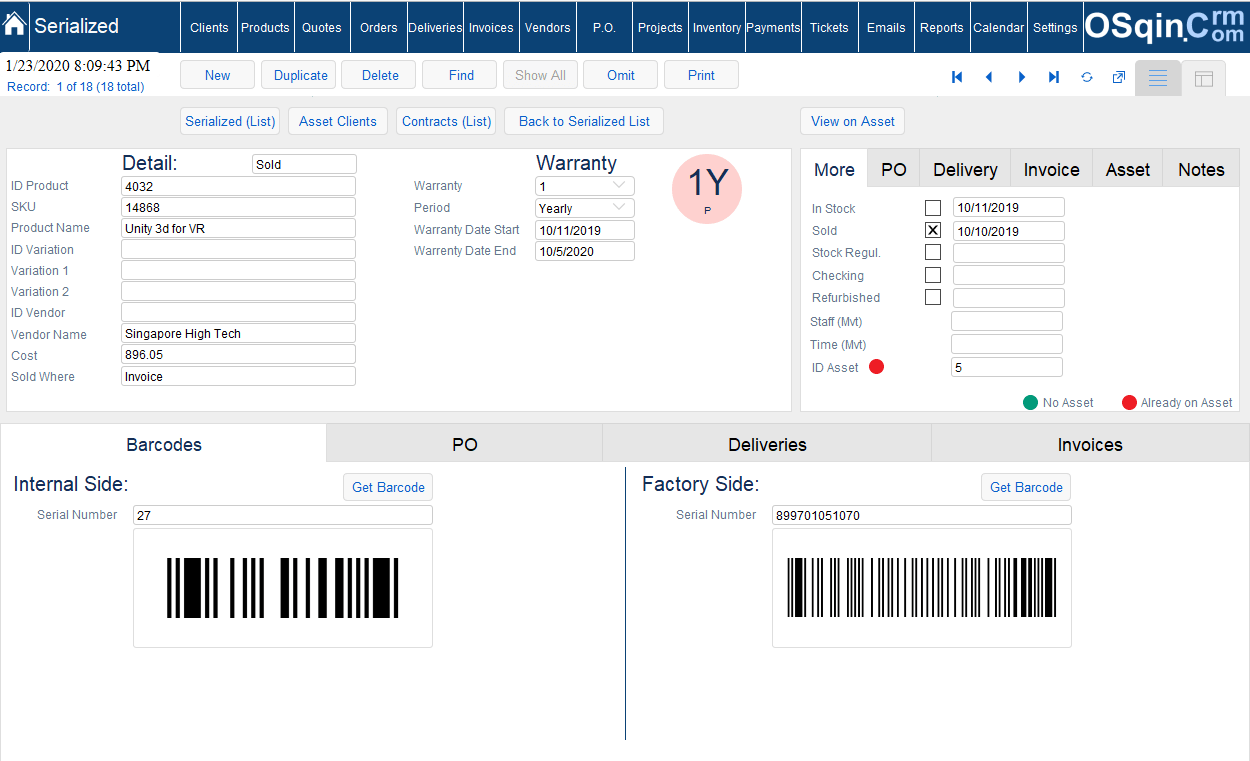Viewport: 1250px width, 761px height.
Task: Open the Invoices menu in top bar
Action: (x=491, y=27)
